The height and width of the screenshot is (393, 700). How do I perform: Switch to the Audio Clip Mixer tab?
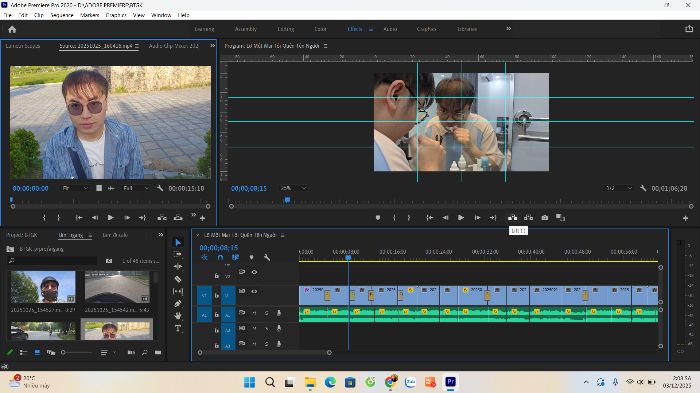[174, 46]
